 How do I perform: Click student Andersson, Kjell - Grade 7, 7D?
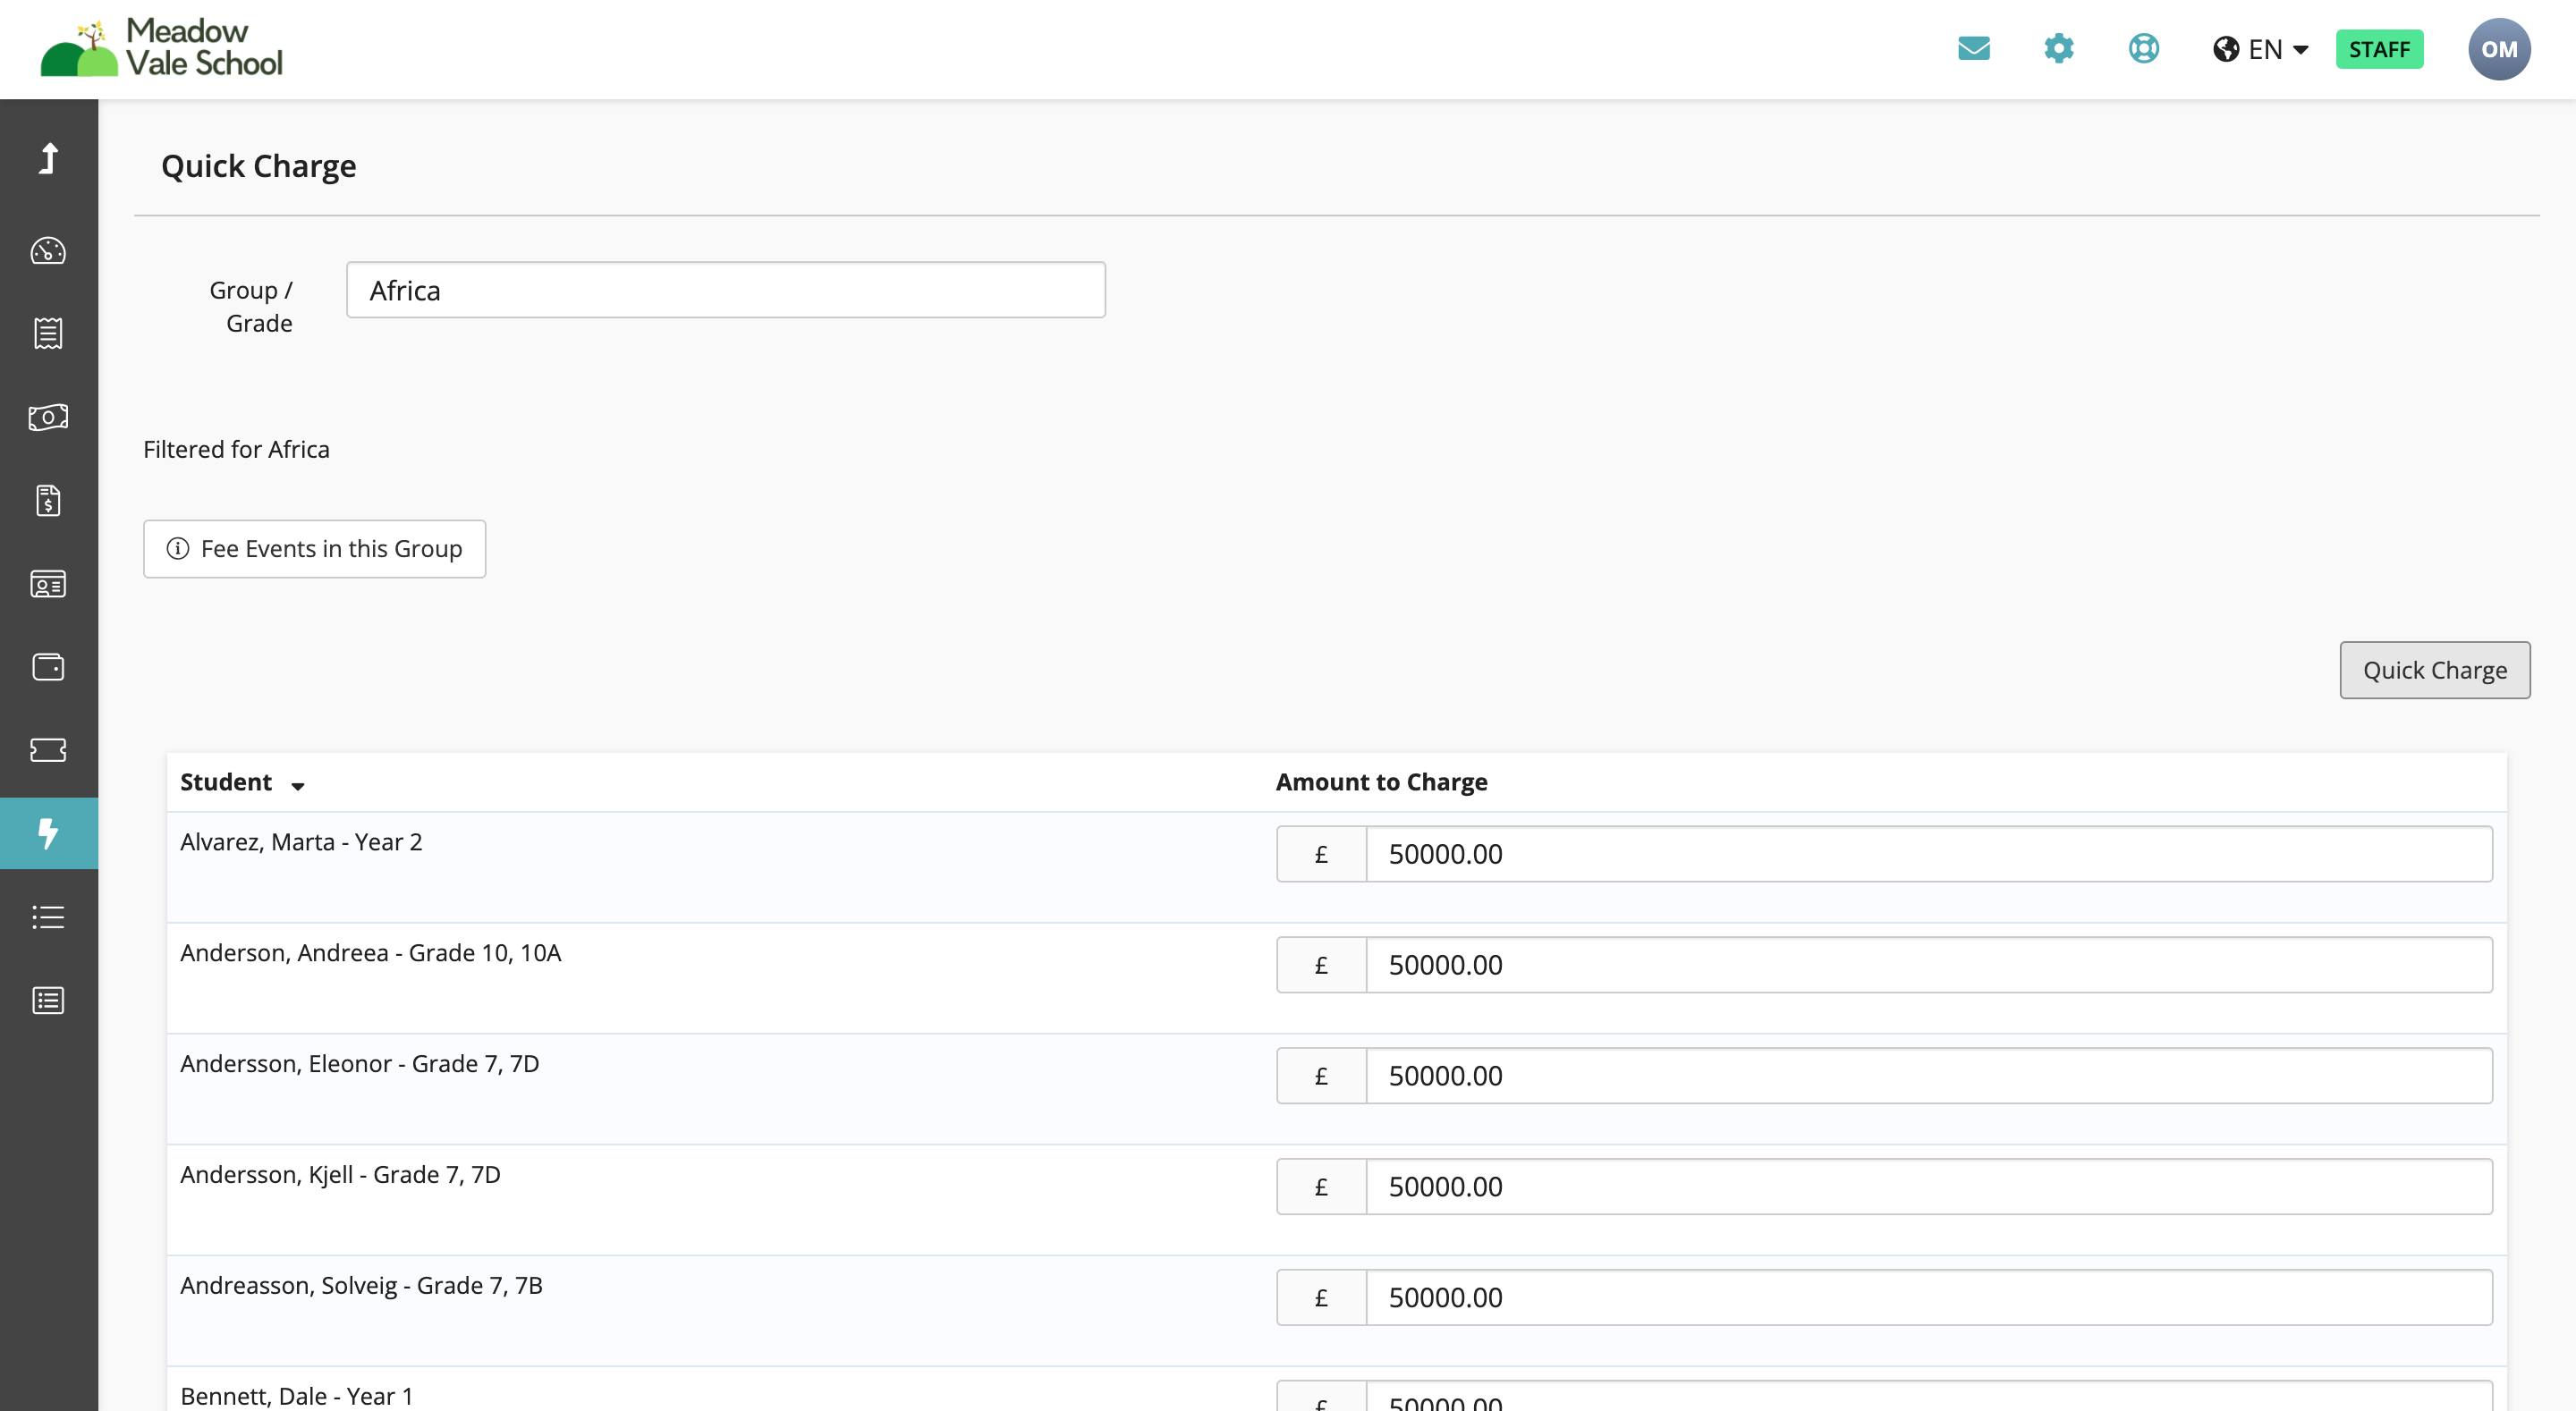coord(340,1175)
